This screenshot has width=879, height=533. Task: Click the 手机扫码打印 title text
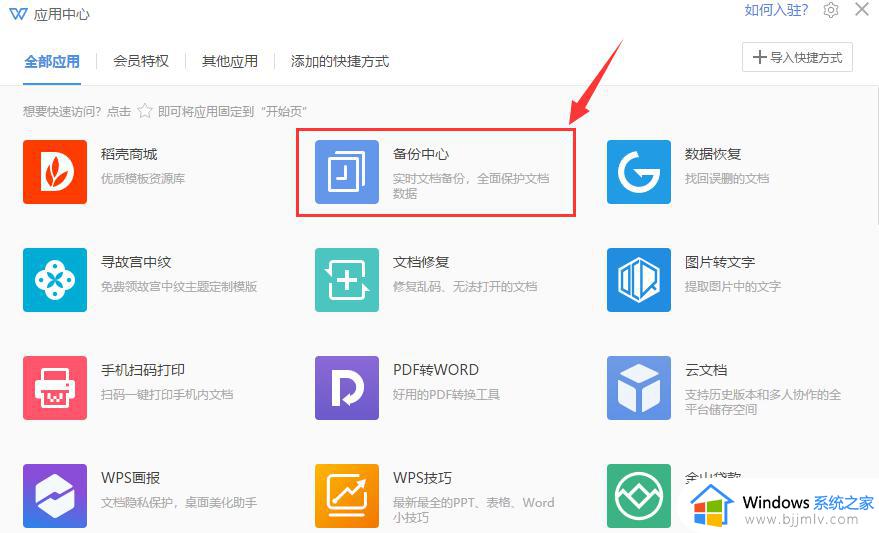143,370
